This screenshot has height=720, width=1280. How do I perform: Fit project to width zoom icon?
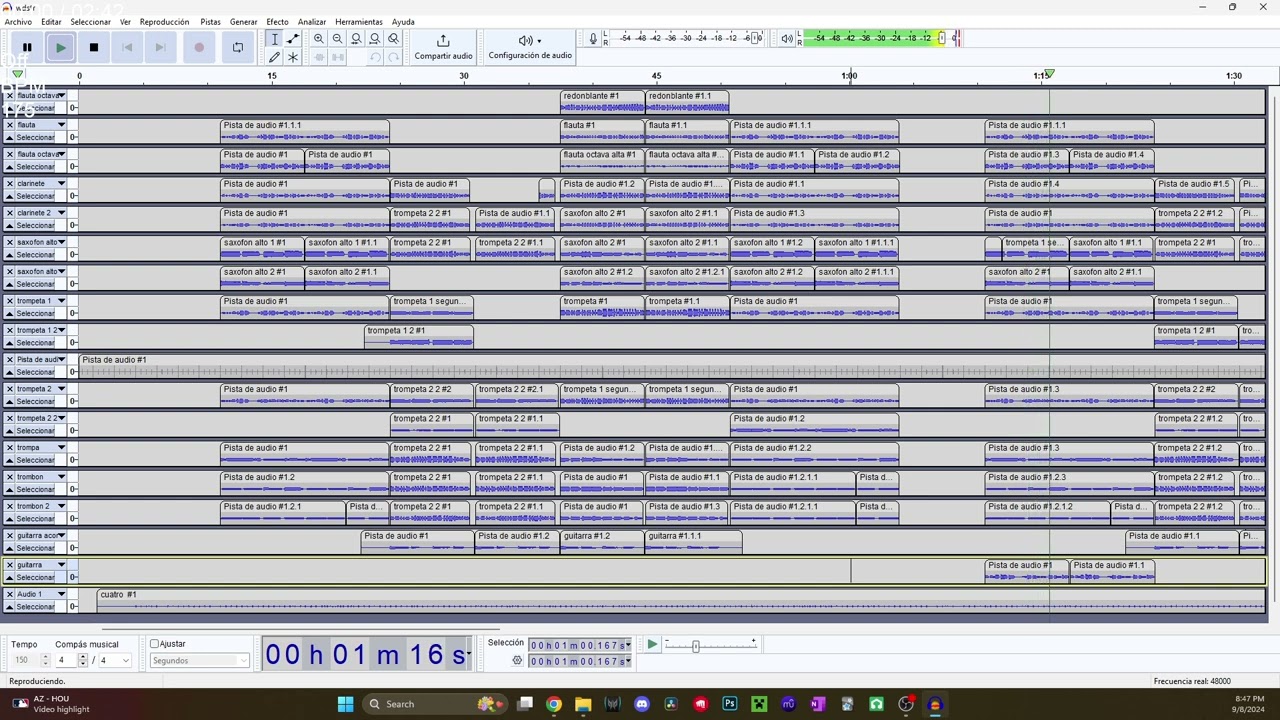coord(374,39)
